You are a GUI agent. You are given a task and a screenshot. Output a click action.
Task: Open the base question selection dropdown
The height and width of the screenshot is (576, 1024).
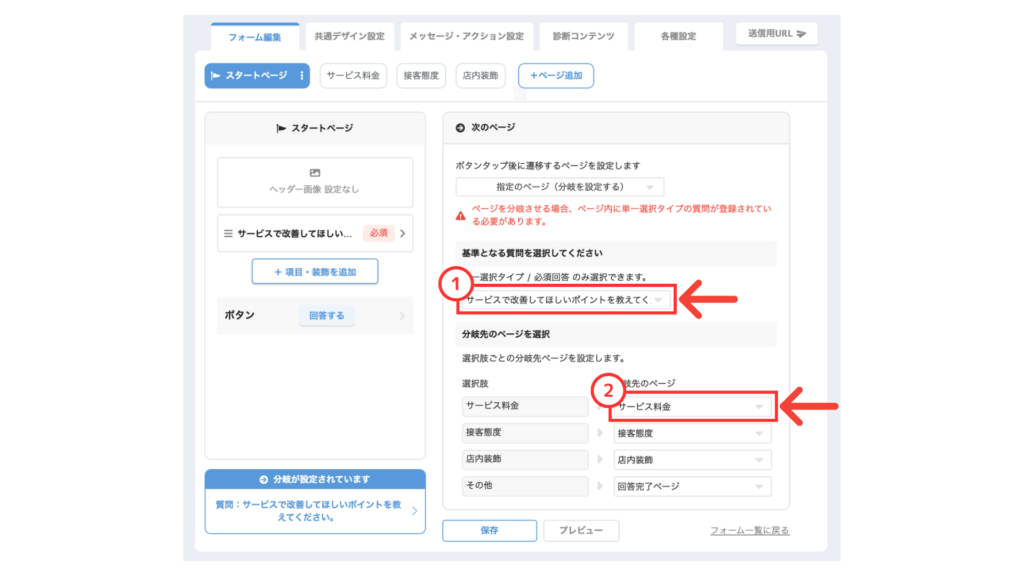pyautogui.click(x=560, y=300)
